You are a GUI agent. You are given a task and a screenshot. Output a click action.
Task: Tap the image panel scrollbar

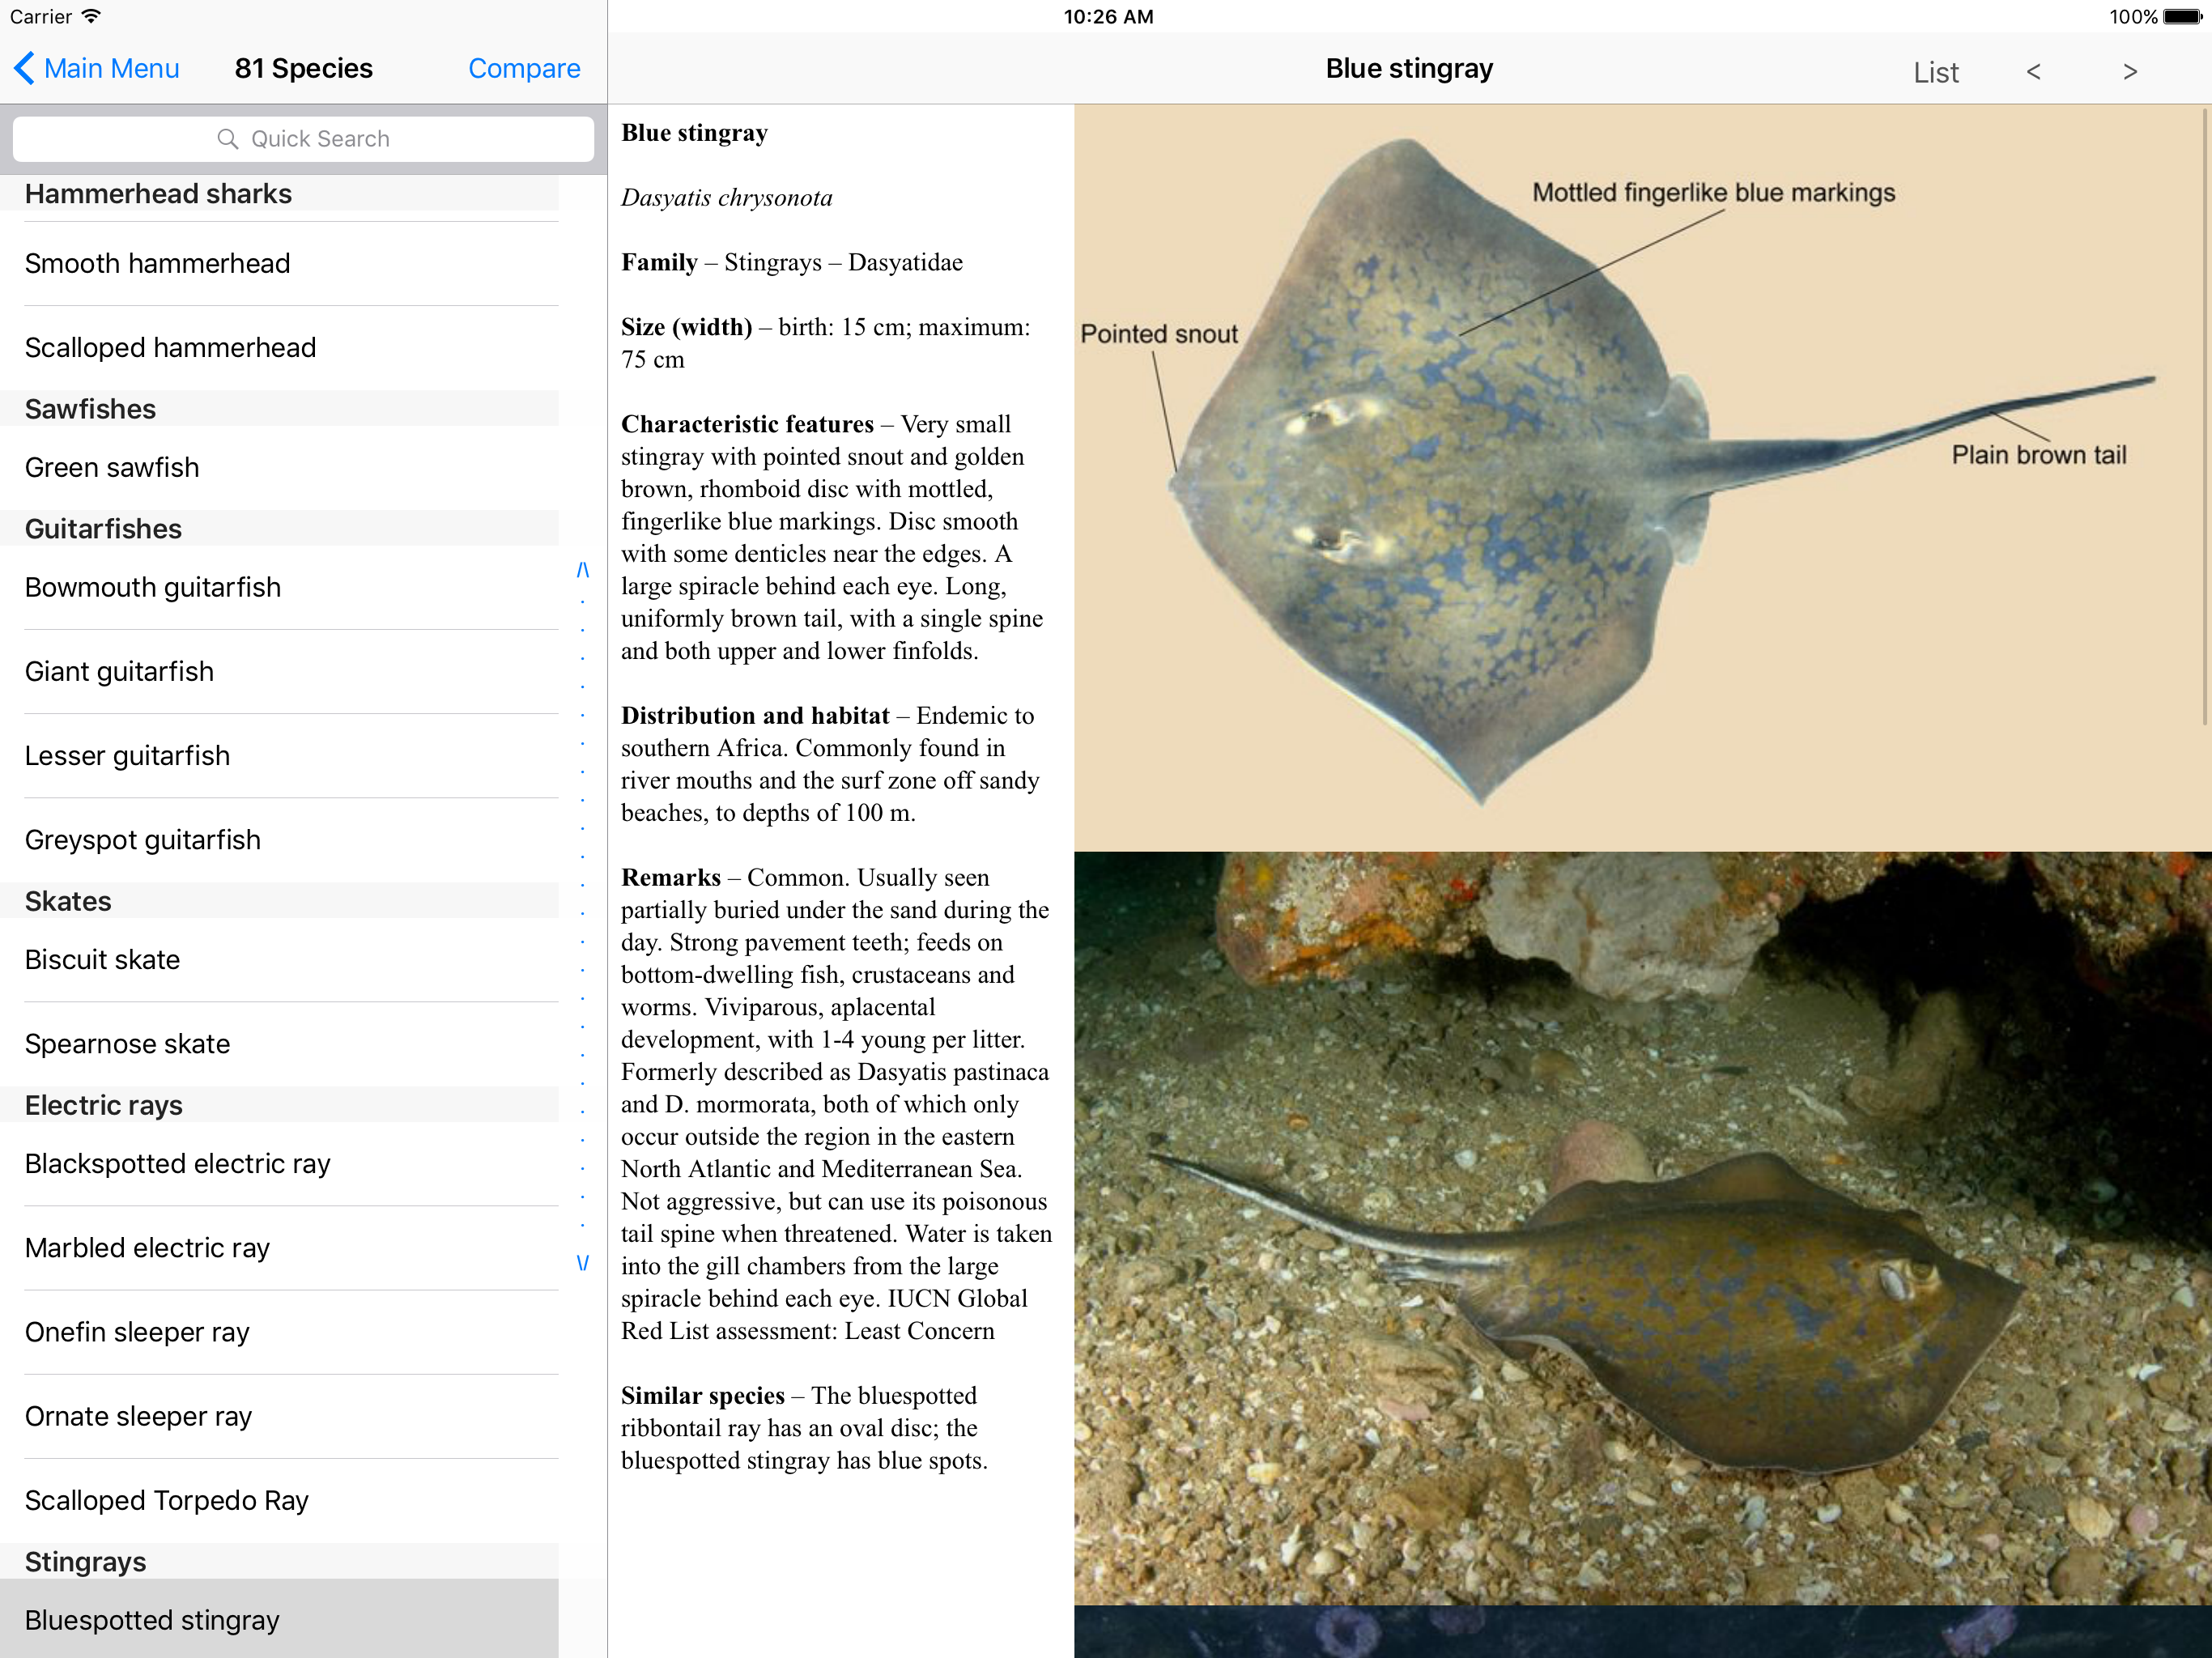[2206, 415]
